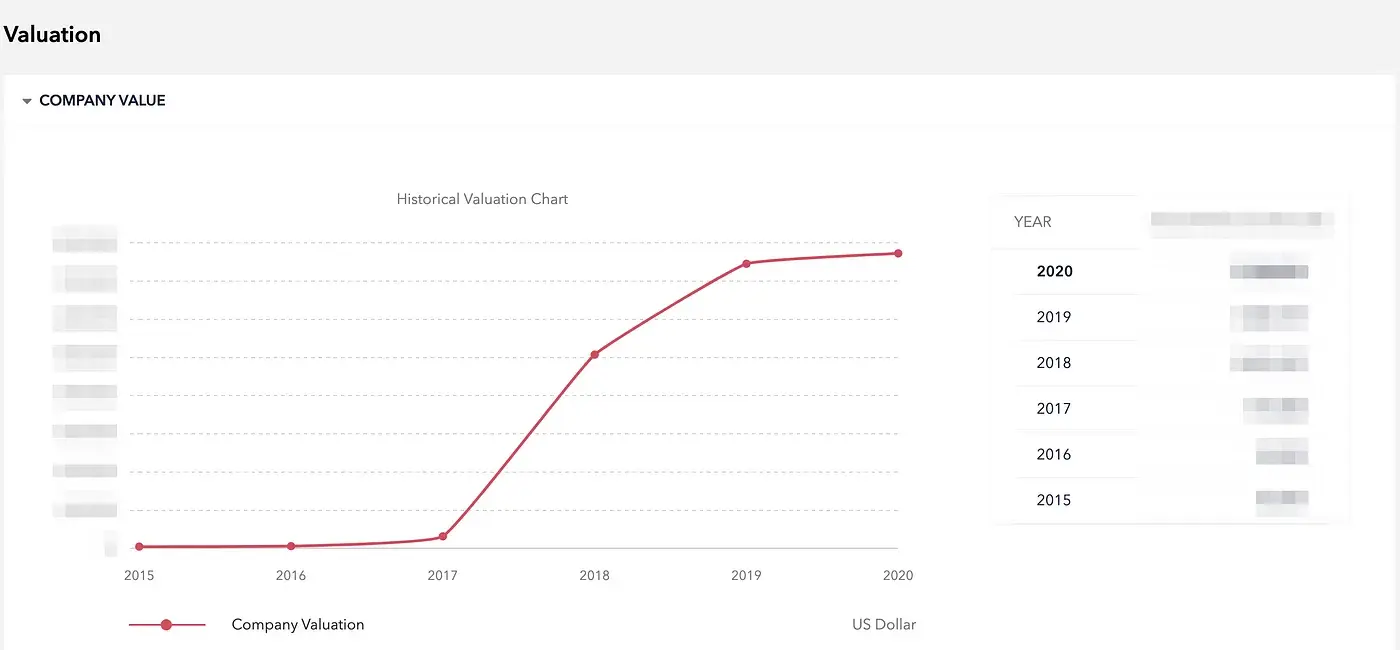Select the 2015 row in table
Image resolution: width=1400 pixels, height=650 pixels.
pos(1170,501)
